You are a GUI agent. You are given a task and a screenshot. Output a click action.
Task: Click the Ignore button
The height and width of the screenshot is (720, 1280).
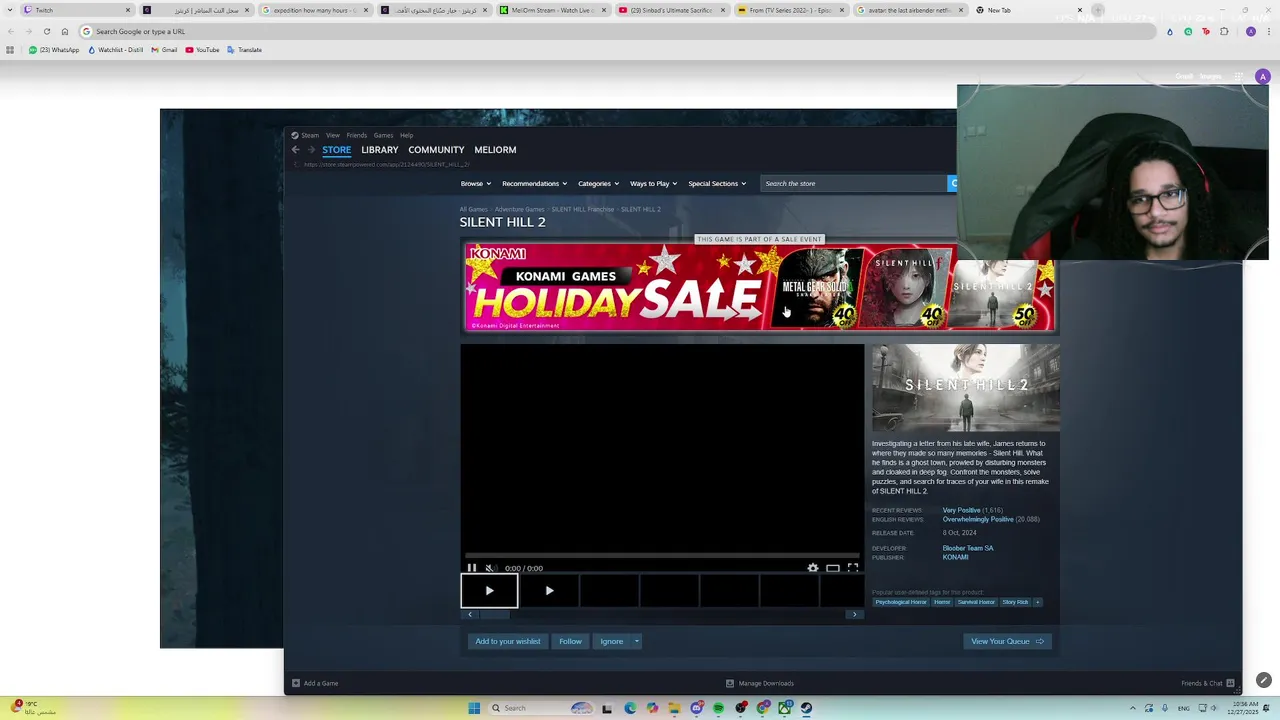tap(611, 641)
